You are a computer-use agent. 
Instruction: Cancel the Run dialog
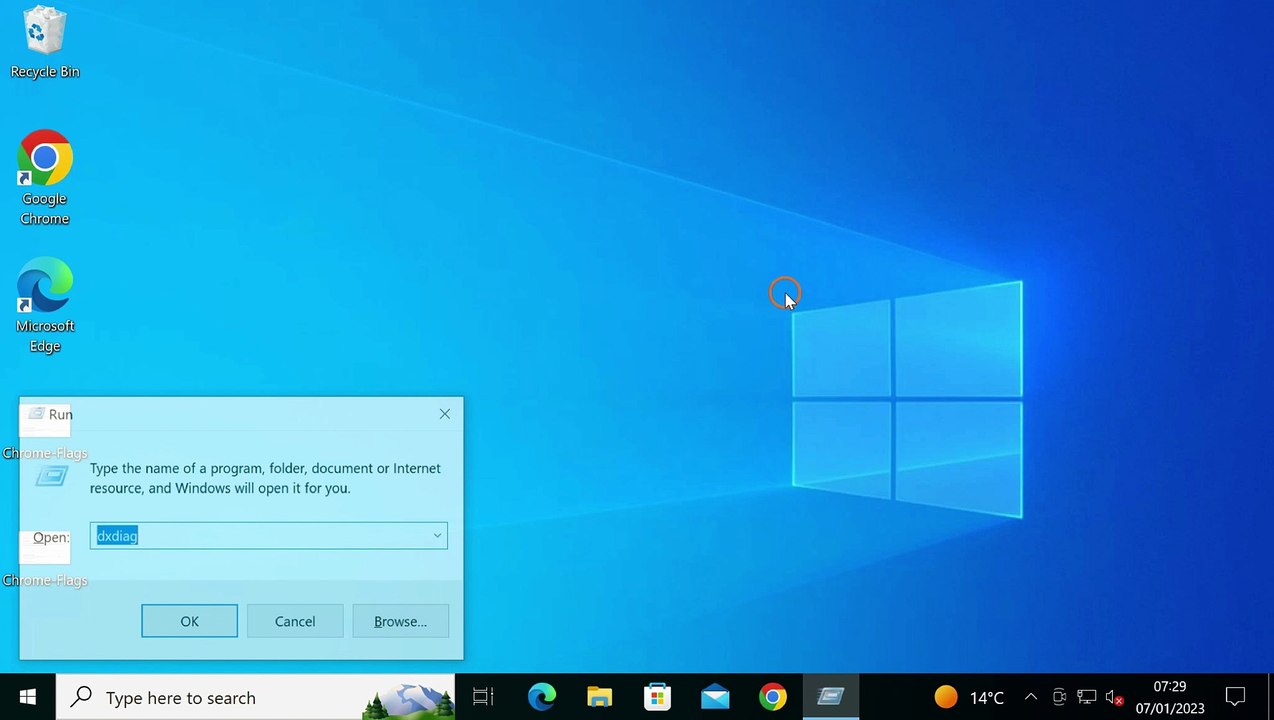pyautogui.click(x=295, y=621)
